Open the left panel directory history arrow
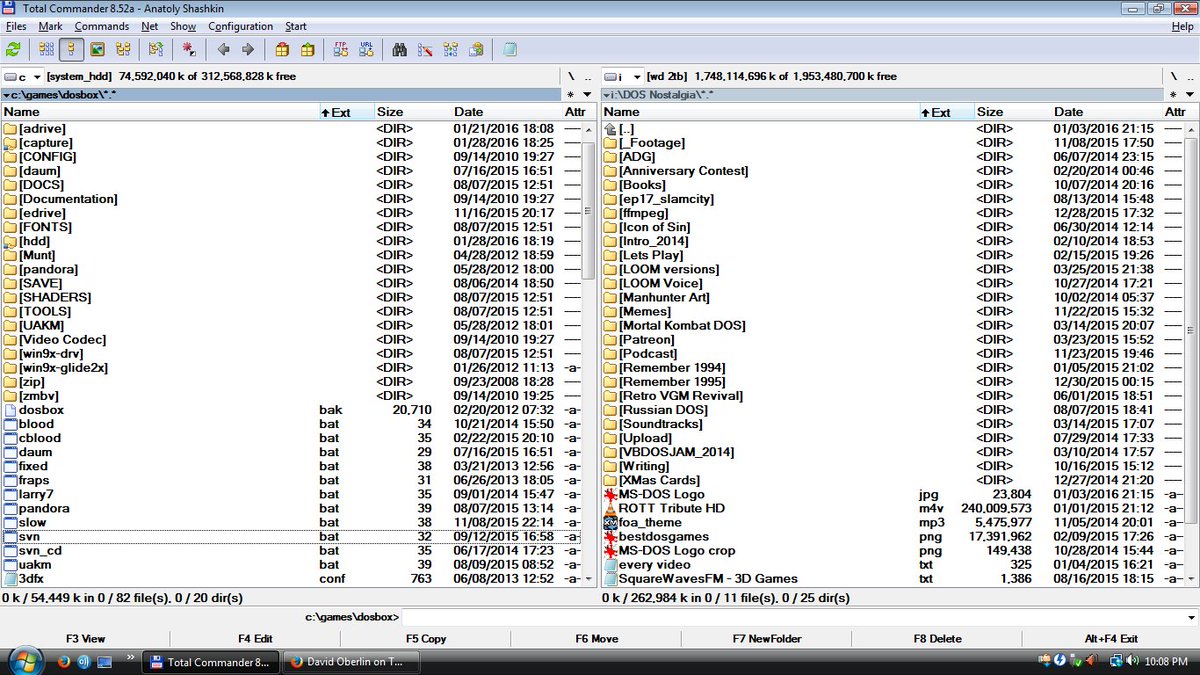Image resolution: width=1200 pixels, height=675 pixels. pyautogui.click(x=589, y=94)
